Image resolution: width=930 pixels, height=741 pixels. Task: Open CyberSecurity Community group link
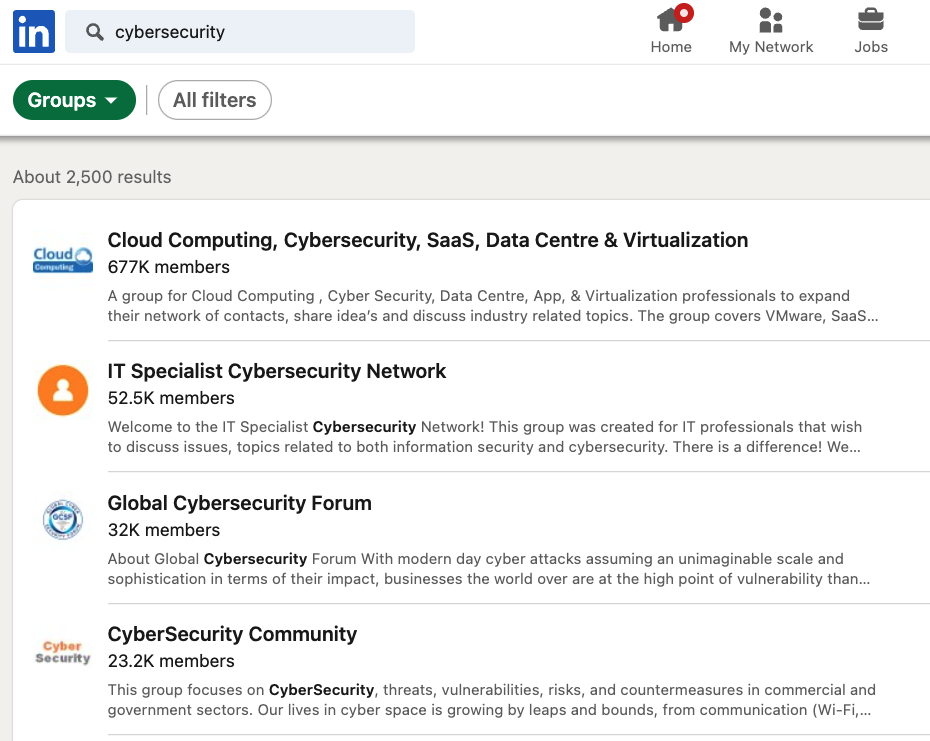[232, 634]
